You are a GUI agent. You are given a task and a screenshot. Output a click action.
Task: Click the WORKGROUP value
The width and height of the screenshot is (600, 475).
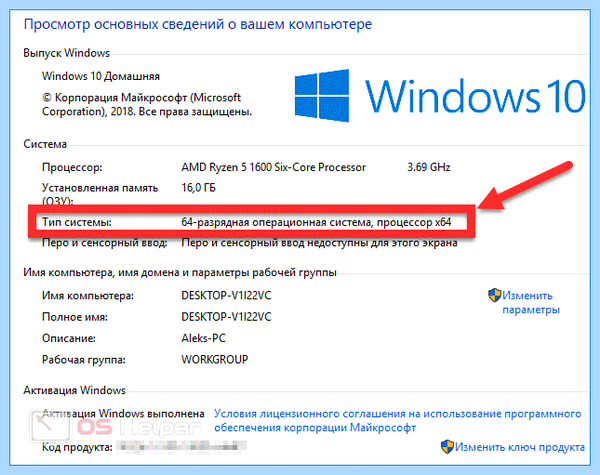[215, 359]
